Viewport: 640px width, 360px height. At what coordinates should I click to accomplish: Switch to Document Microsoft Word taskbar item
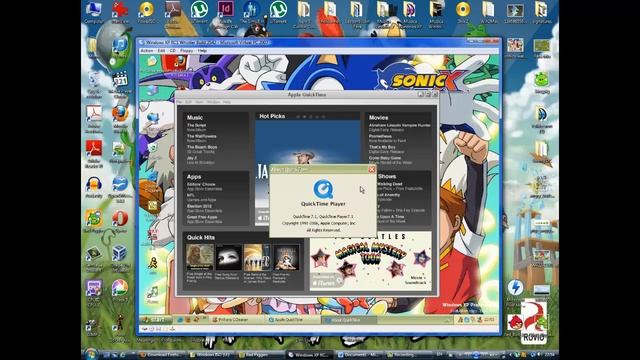360,355
